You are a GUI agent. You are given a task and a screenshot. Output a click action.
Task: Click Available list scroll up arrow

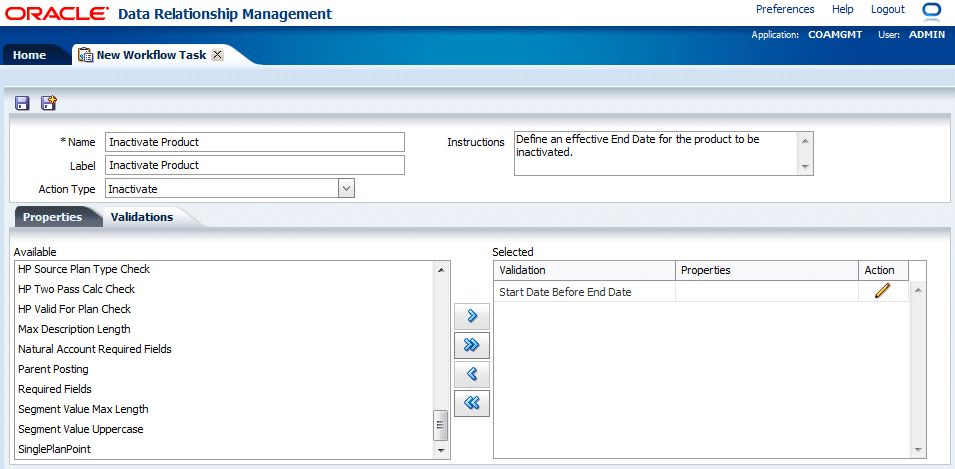[x=442, y=269]
